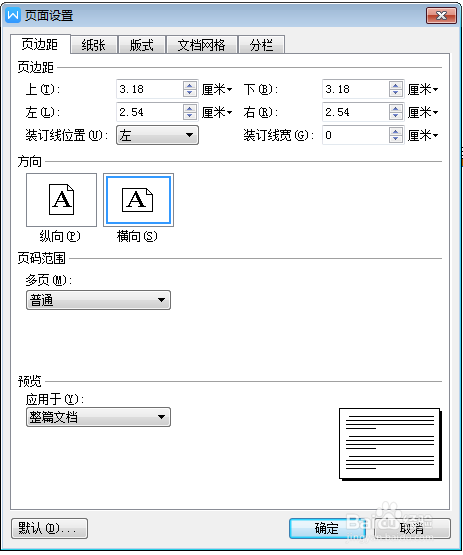Open unit dropdown for gutter width
Screen dimensions: 463x555
coord(423,135)
